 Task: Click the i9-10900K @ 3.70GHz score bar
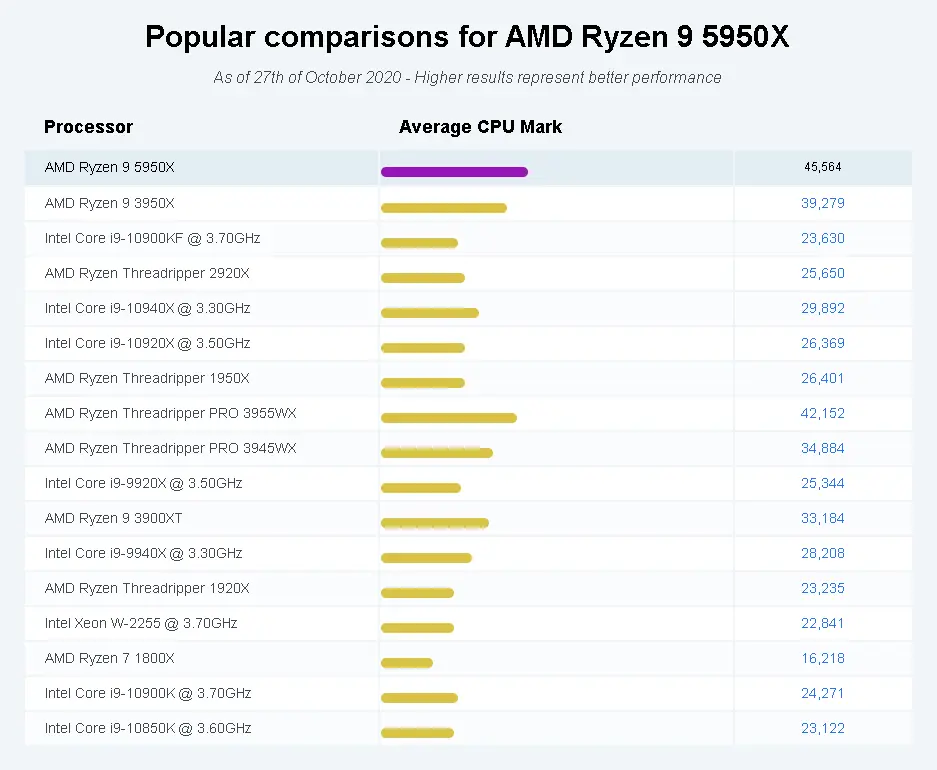click(x=419, y=698)
